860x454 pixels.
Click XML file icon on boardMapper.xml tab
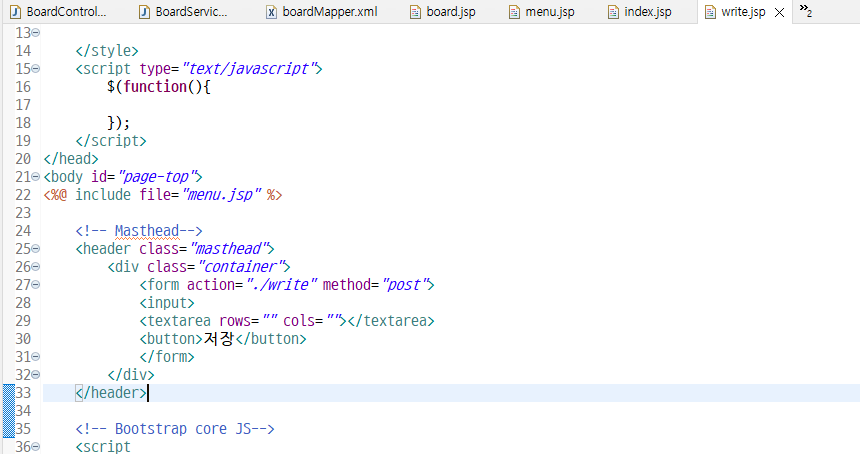pos(271,12)
